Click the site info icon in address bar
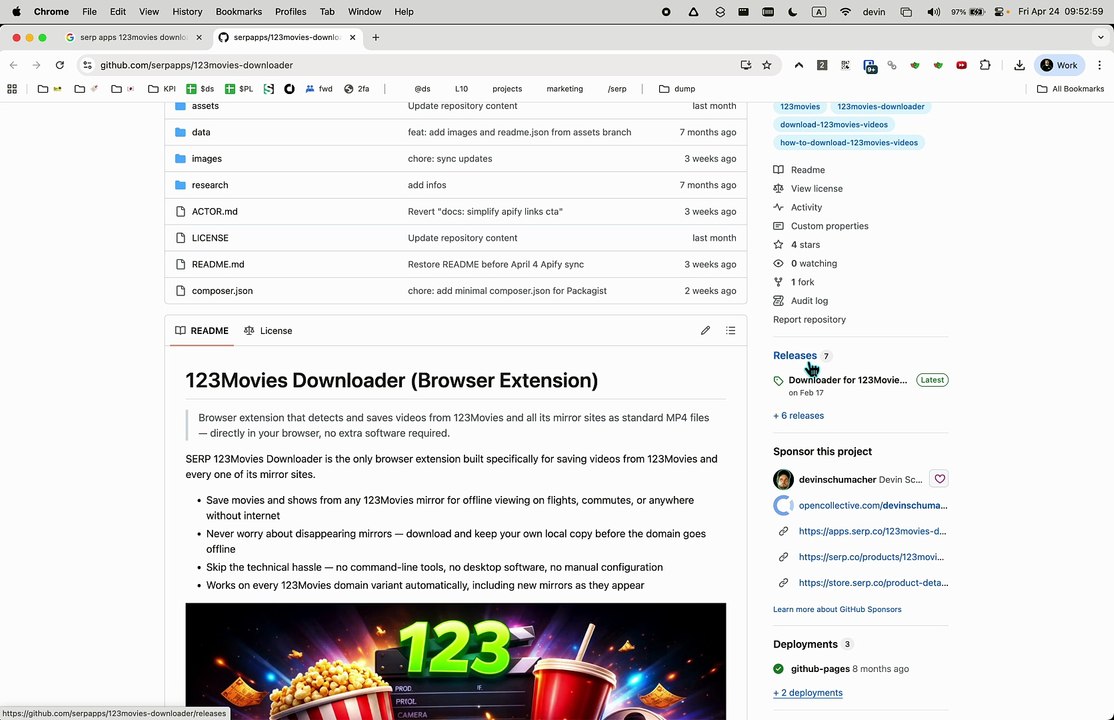 pyautogui.click(x=87, y=65)
